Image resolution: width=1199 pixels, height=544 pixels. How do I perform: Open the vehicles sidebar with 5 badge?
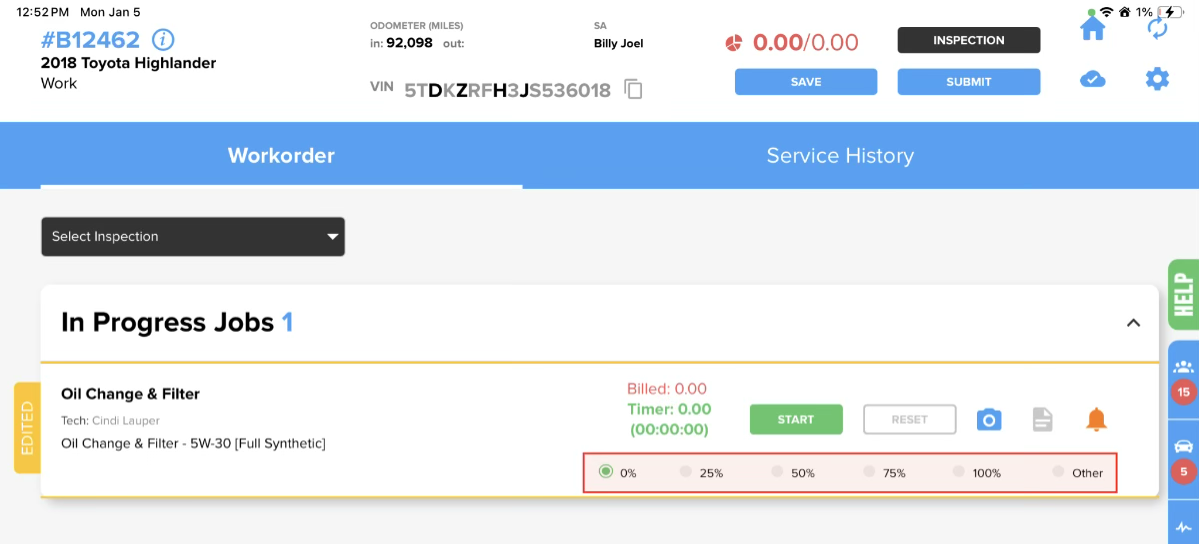coord(1184,459)
